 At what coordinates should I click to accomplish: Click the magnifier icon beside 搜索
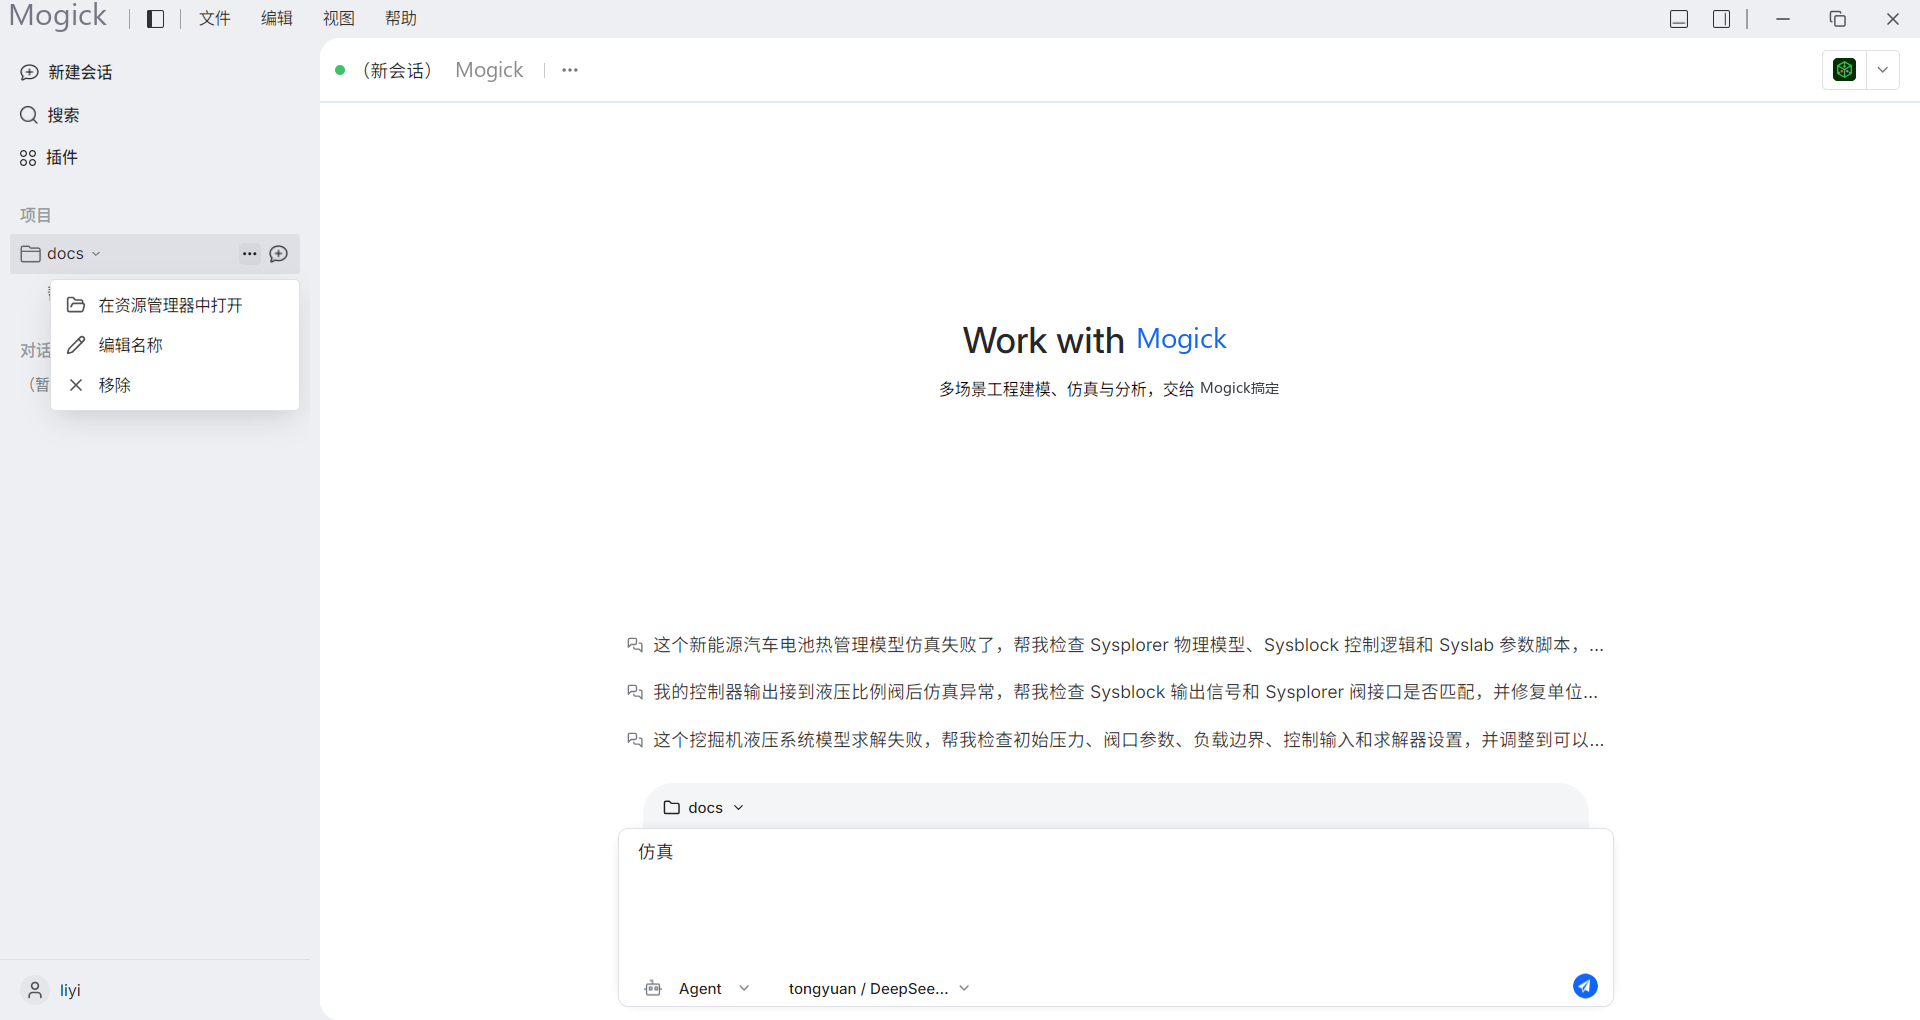tap(29, 115)
